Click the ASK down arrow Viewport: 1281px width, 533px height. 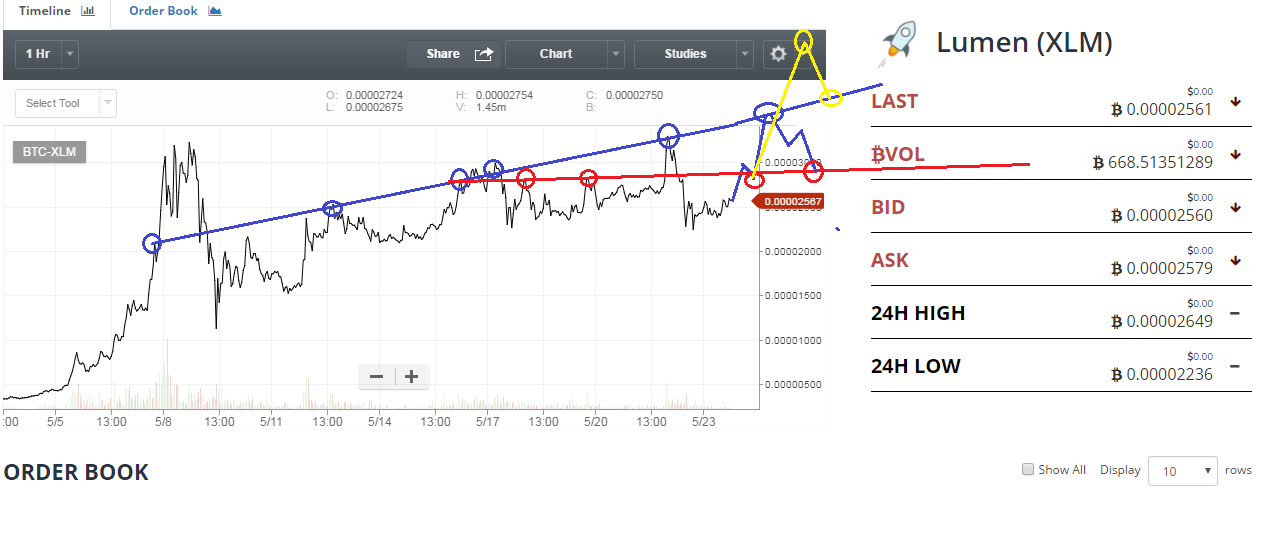click(1236, 260)
